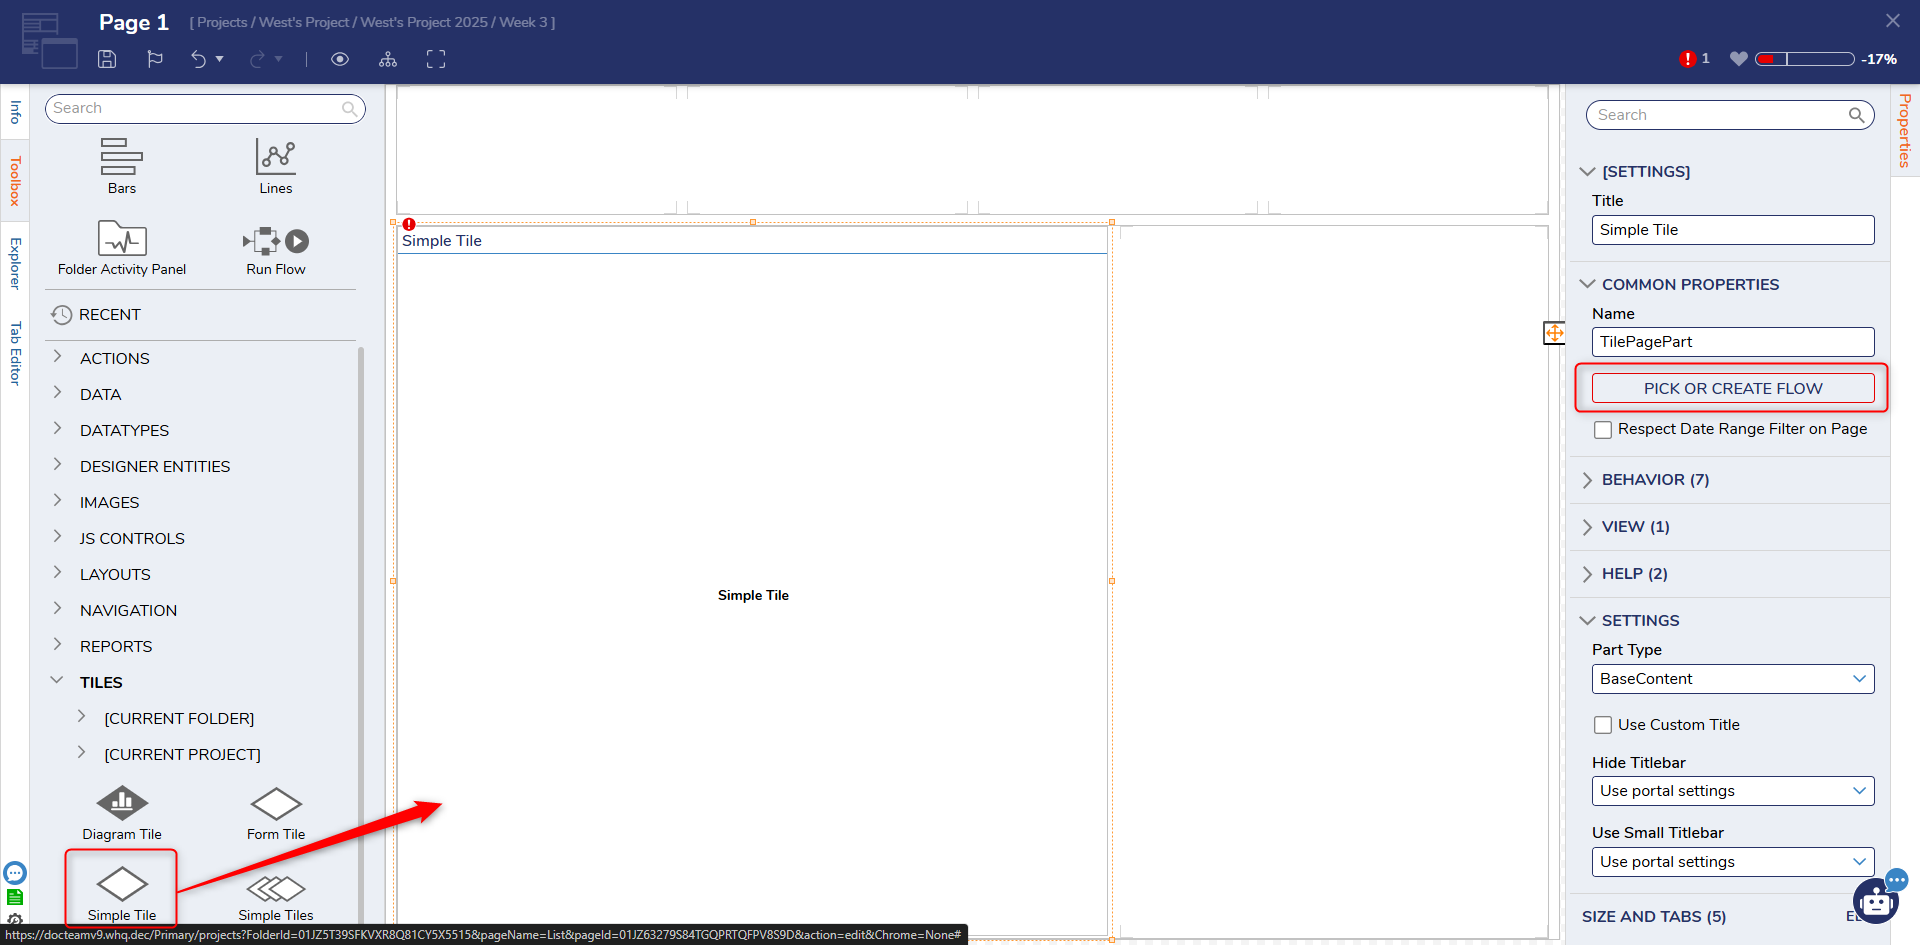
Task: Enable Respect Date Range Filter on Page
Action: [x=1603, y=430]
